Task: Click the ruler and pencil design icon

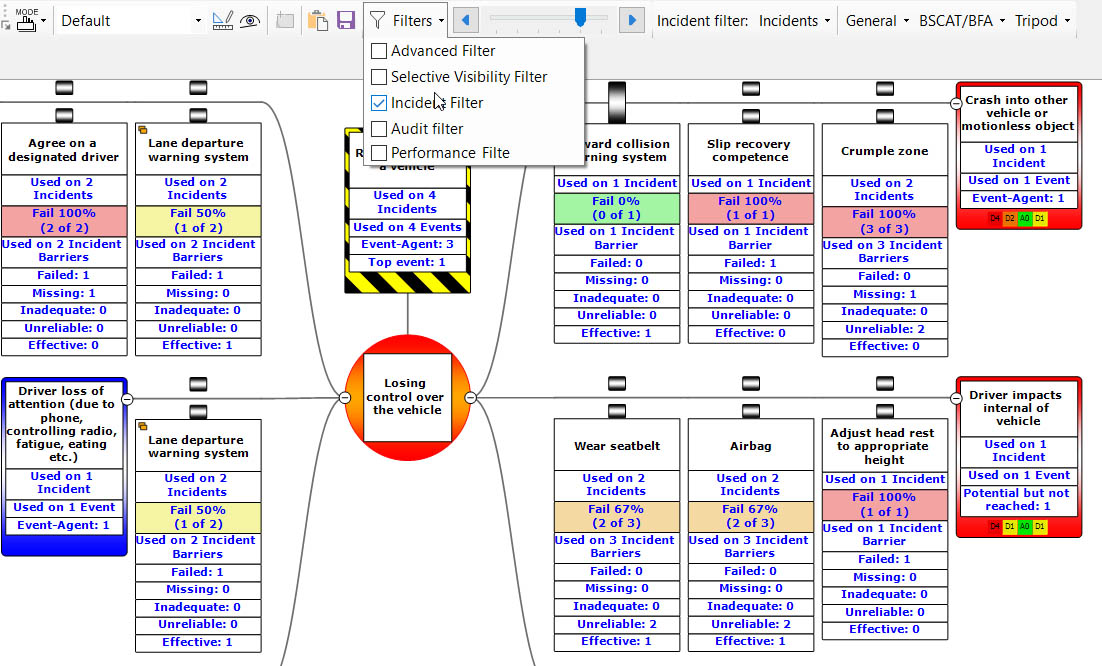Action: tap(223, 20)
